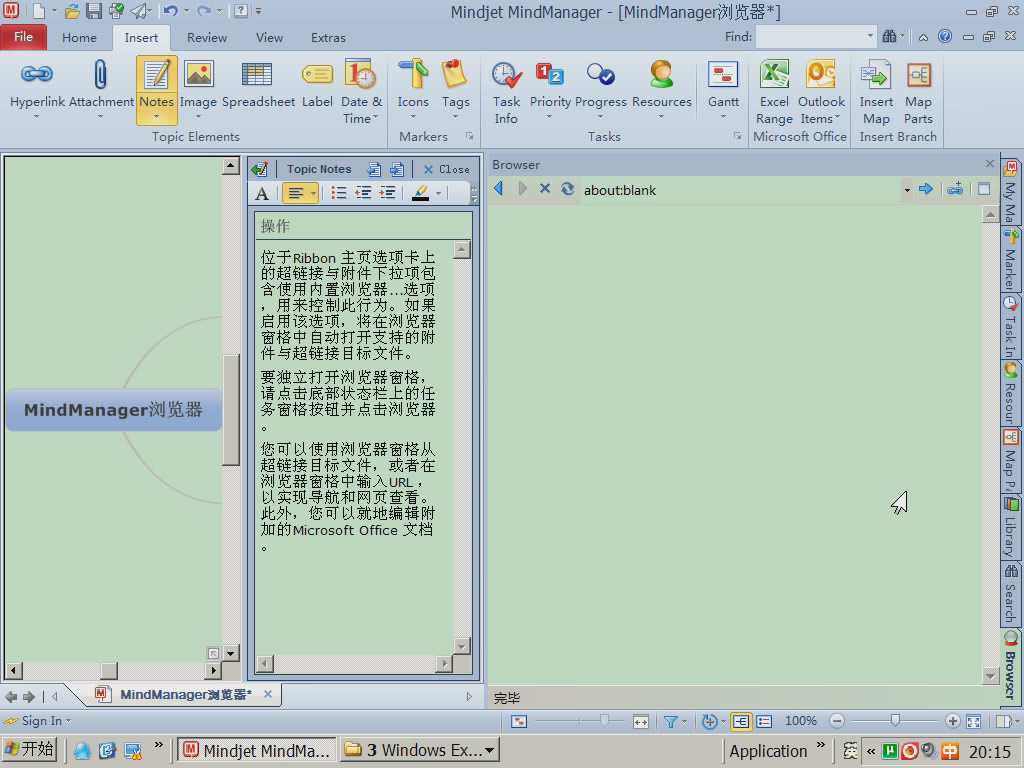1024x768 pixels.
Task: Toggle the Browser task pane tab on right edge
Action: tap(1011, 666)
